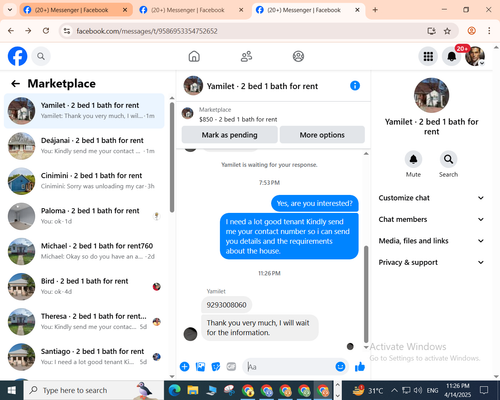
Task: Open Deájanai conversation
Action: pos(84,146)
